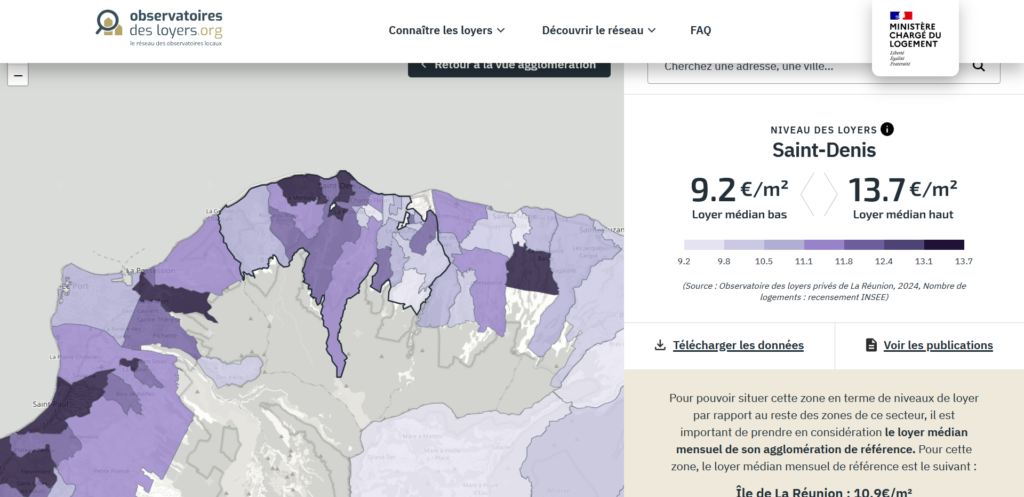
Task: Zoom out the map with the minus button
Action: pos(17,75)
